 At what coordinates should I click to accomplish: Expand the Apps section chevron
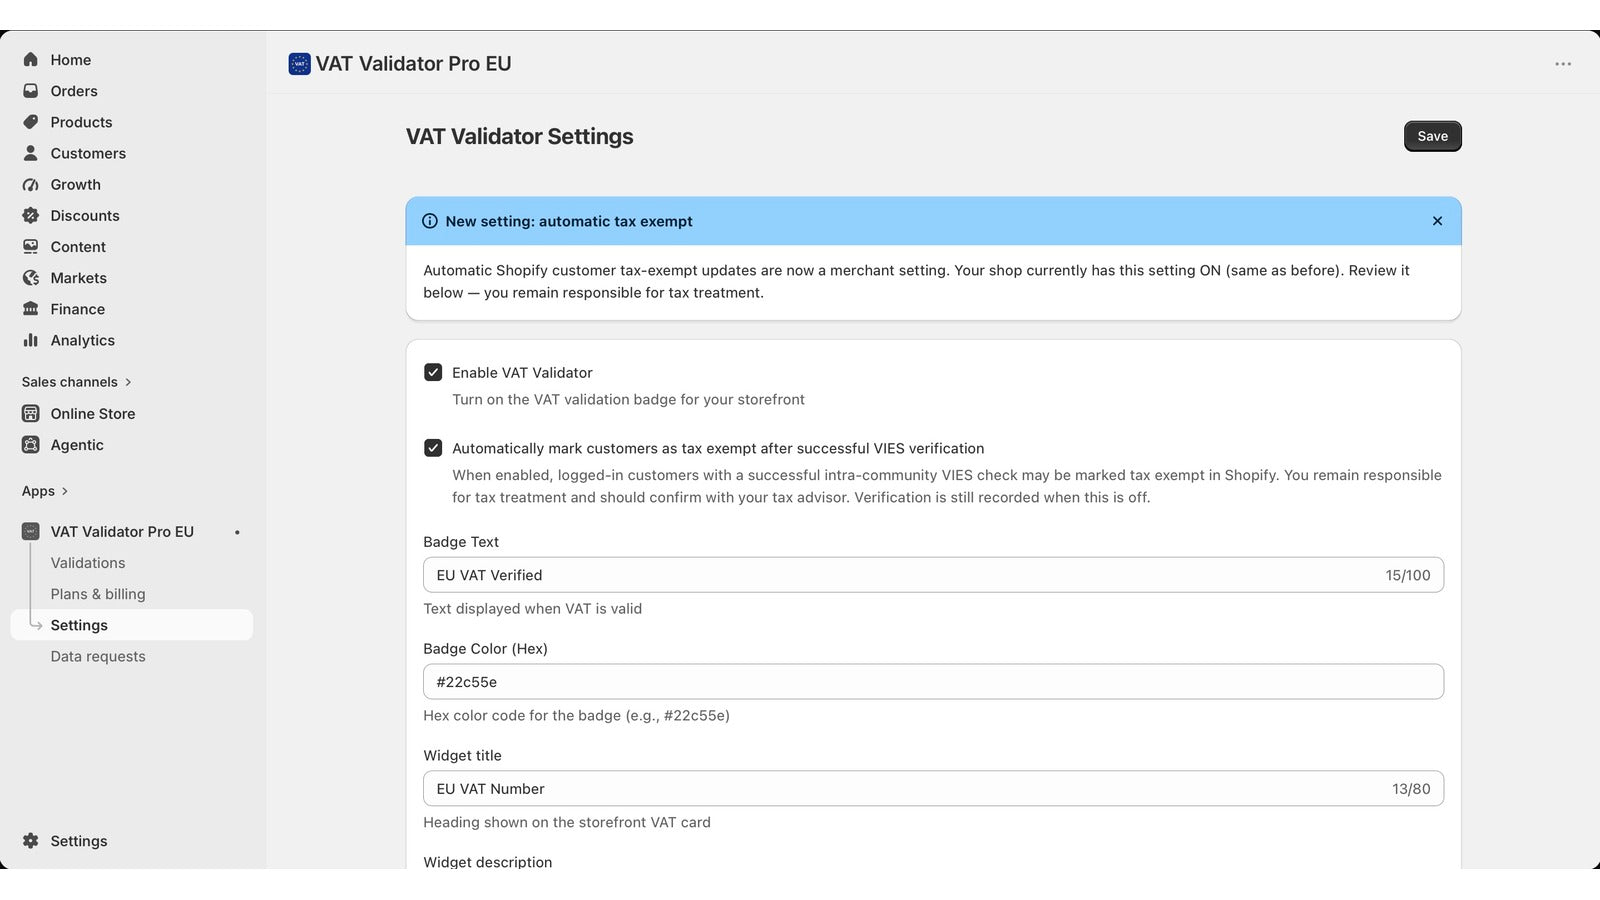(65, 491)
